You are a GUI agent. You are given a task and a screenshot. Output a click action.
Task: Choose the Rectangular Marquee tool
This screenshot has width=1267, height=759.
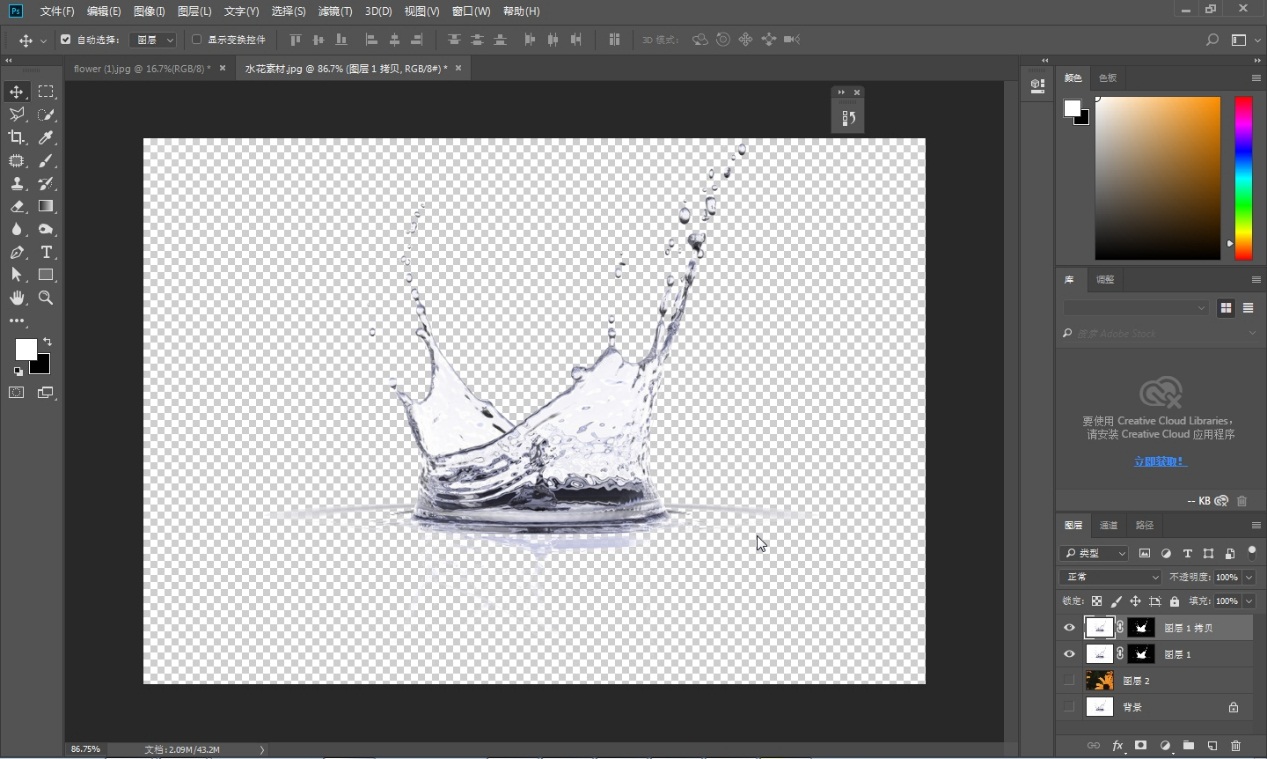pyautogui.click(x=46, y=92)
